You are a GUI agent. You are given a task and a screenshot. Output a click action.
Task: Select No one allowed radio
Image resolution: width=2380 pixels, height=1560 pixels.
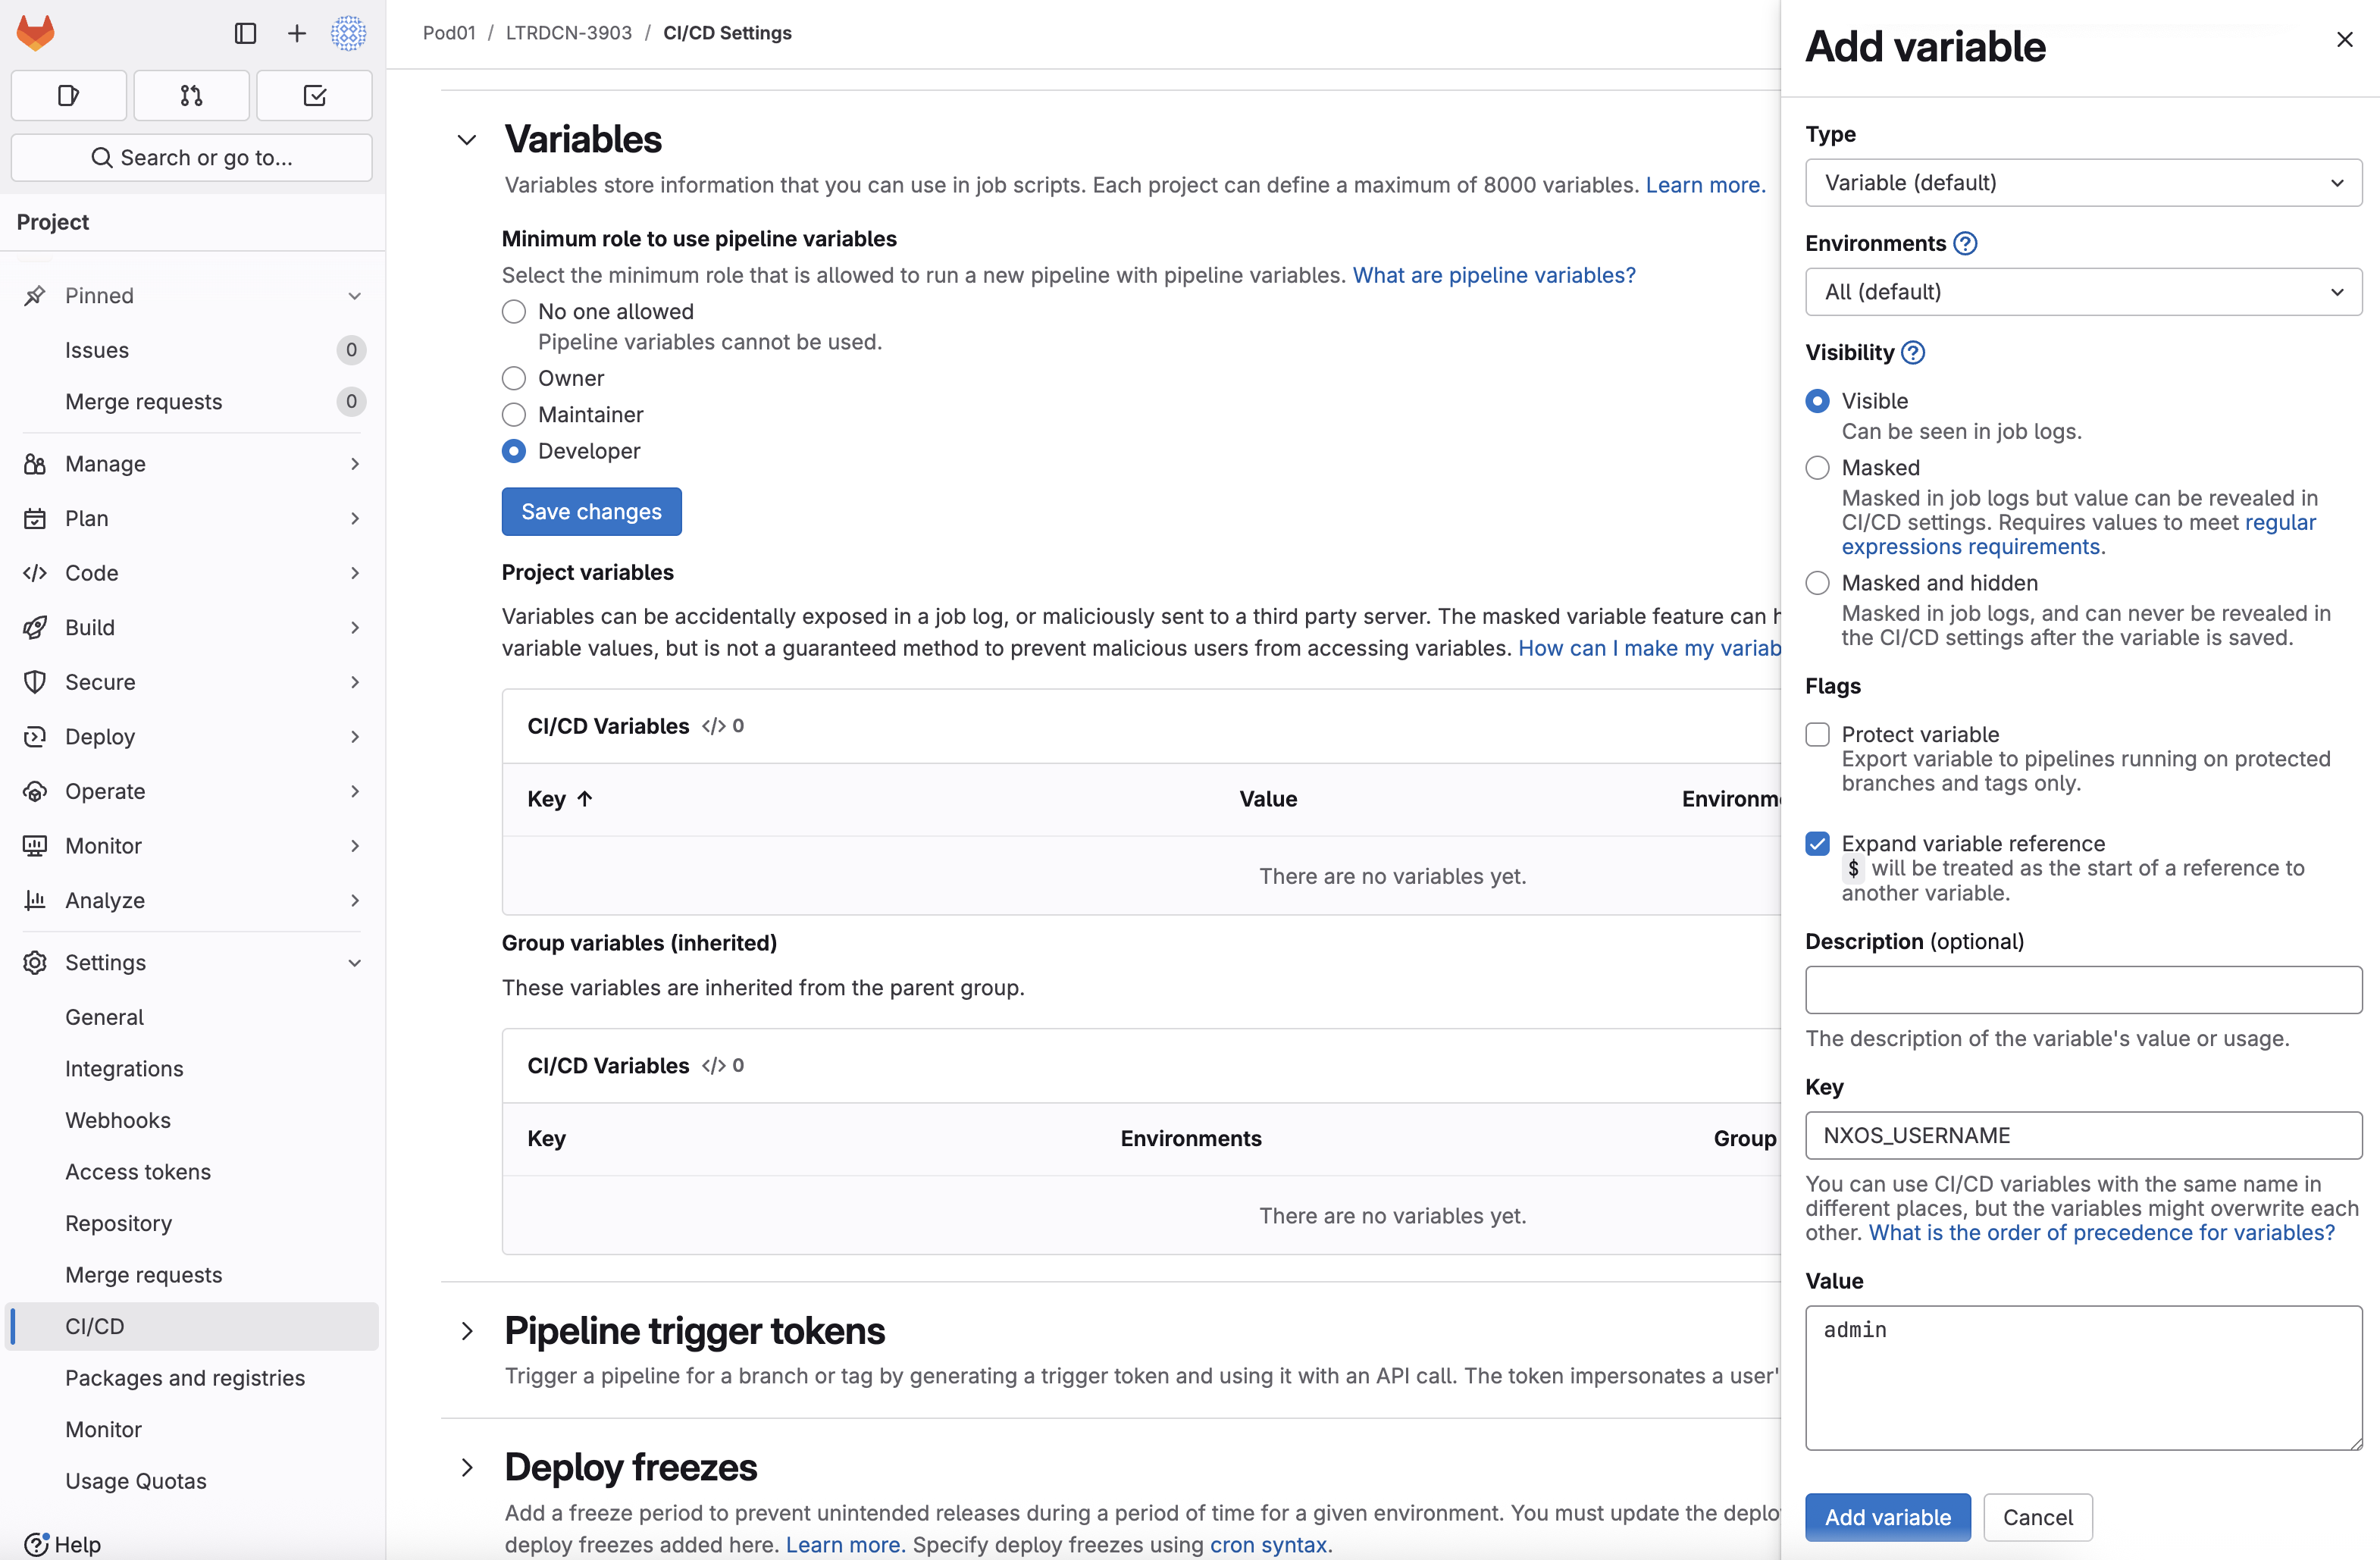[x=514, y=312]
